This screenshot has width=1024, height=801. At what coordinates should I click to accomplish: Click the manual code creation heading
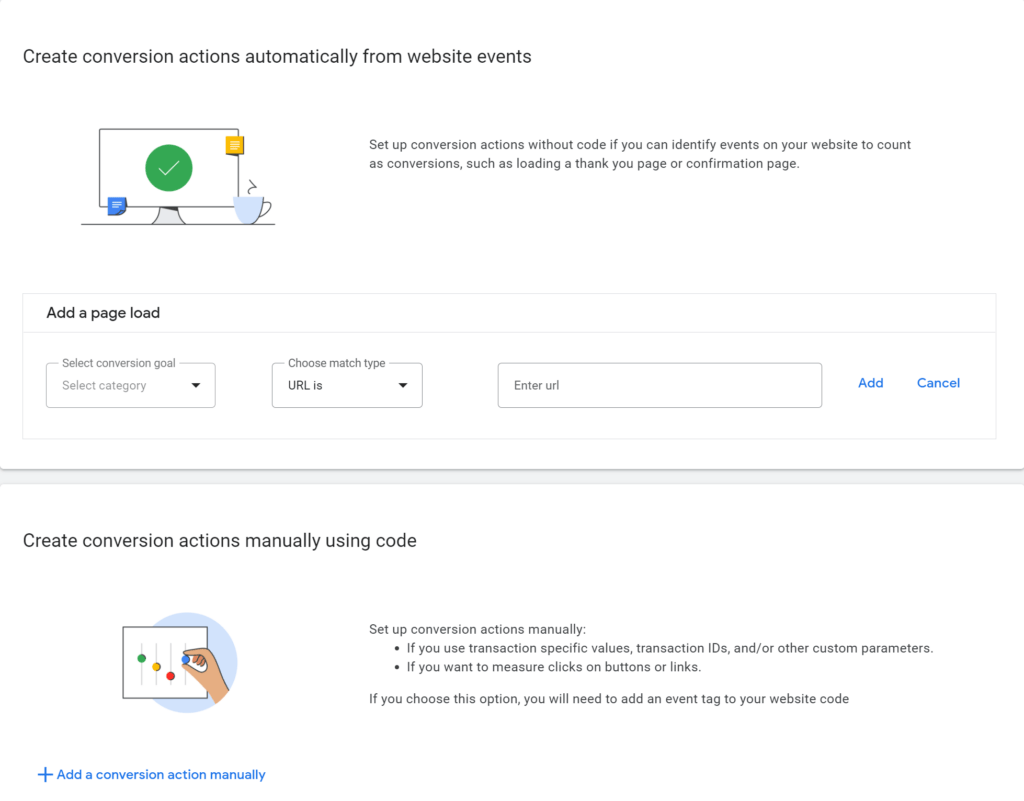(x=220, y=540)
